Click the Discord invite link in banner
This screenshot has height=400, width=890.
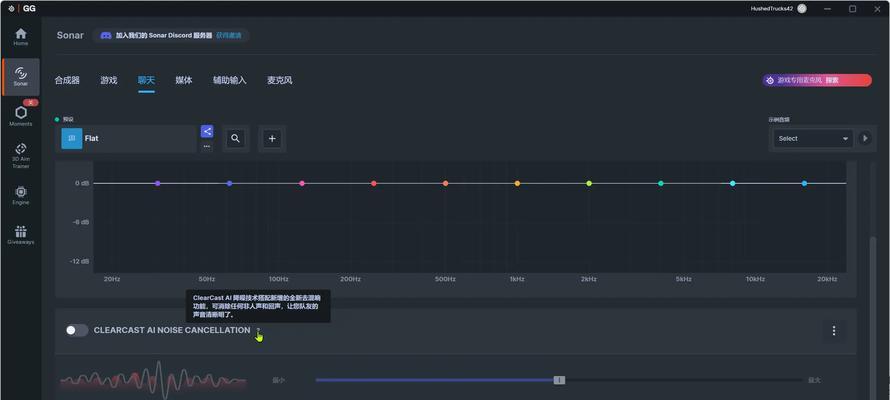[229, 35]
